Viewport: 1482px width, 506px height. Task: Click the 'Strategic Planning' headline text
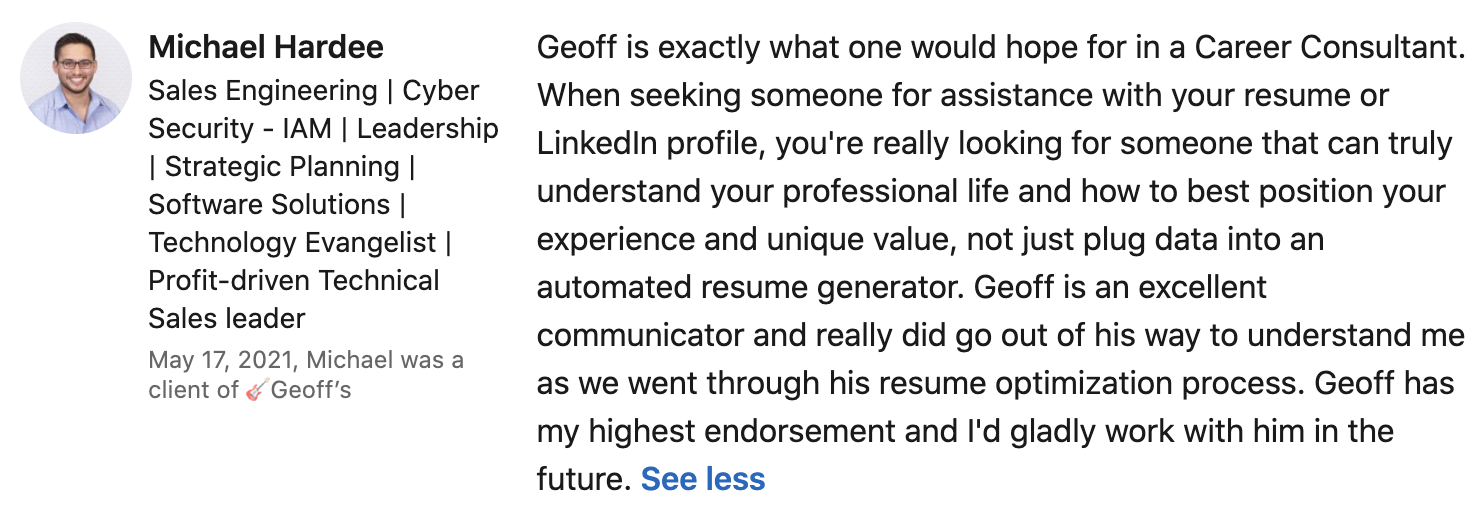(282, 167)
